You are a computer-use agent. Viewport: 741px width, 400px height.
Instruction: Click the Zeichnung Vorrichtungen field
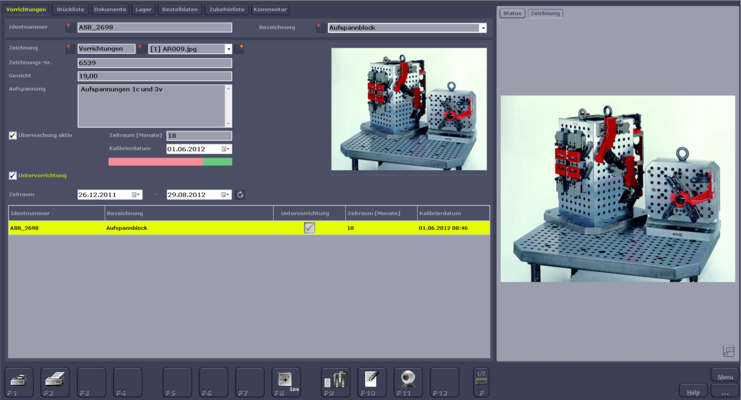point(106,48)
